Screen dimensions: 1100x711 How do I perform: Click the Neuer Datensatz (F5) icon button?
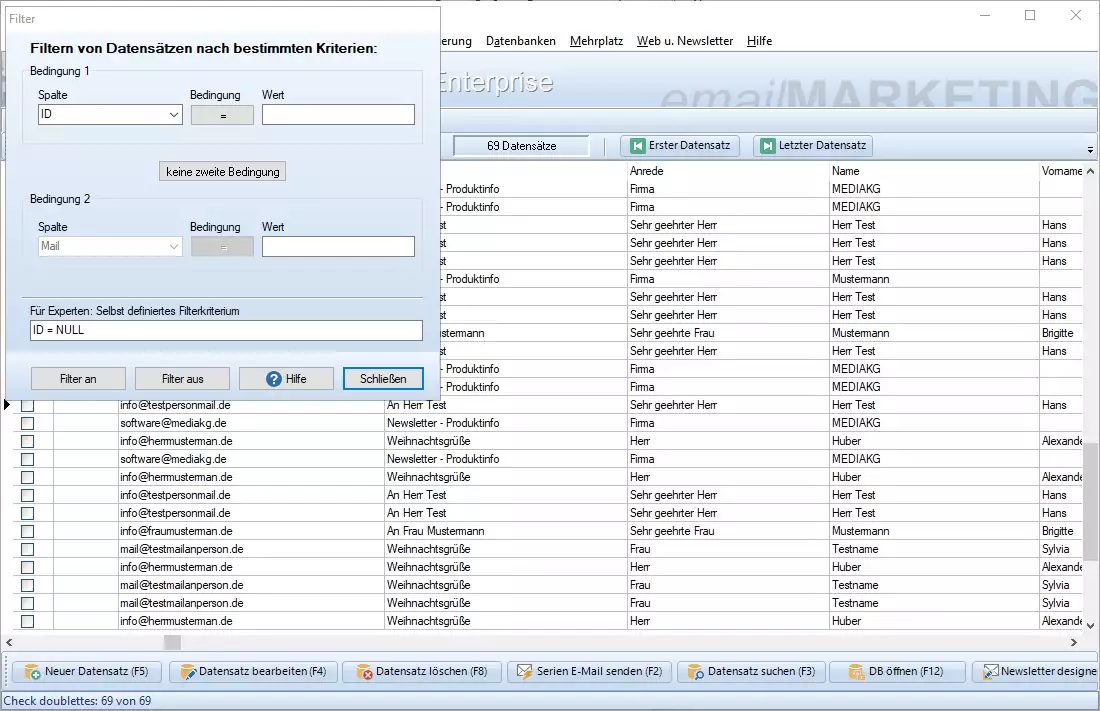tap(33, 672)
